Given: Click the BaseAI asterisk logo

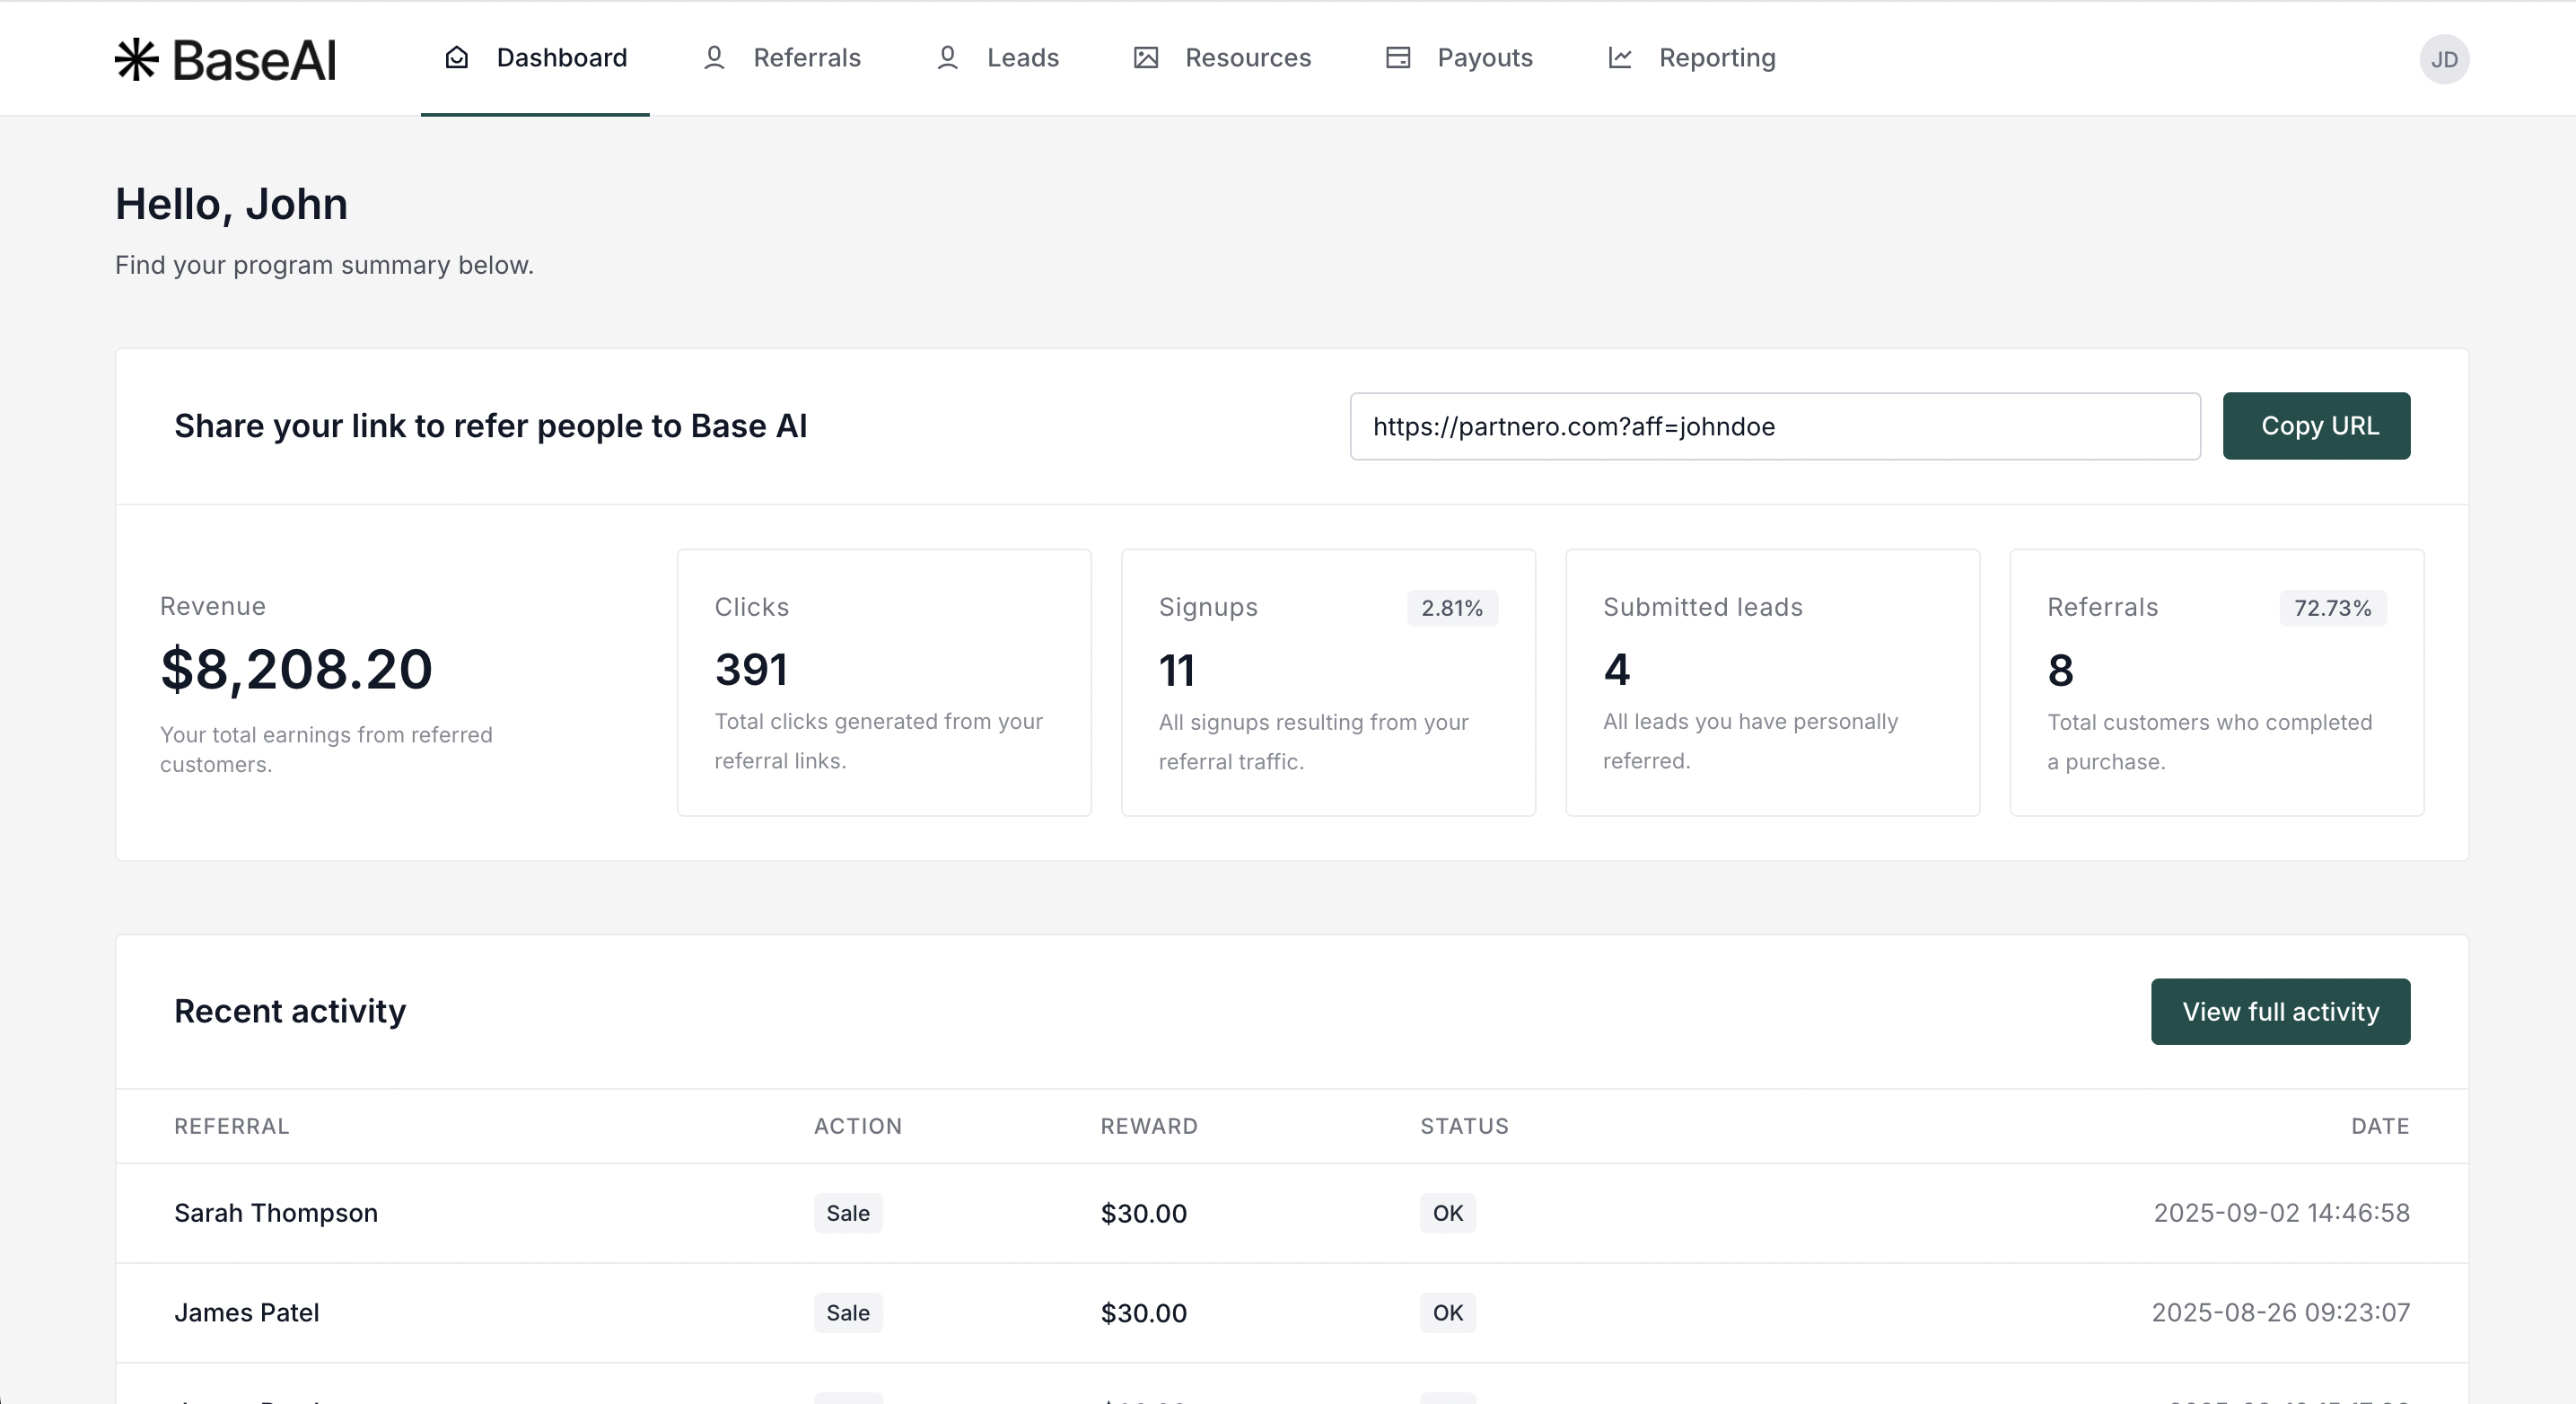Looking at the screenshot, I should coord(137,59).
